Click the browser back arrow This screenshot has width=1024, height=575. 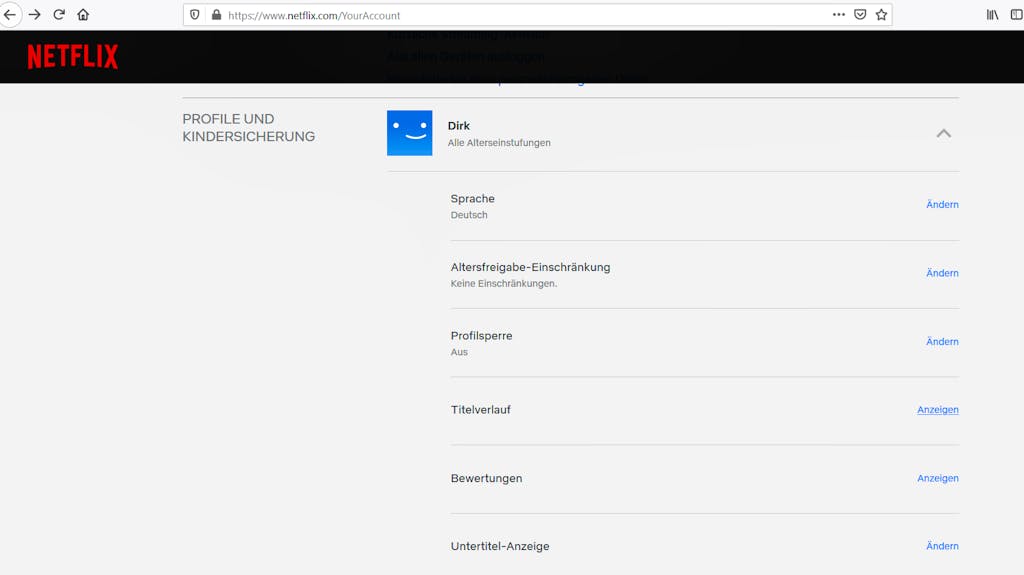click(x=10, y=15)
